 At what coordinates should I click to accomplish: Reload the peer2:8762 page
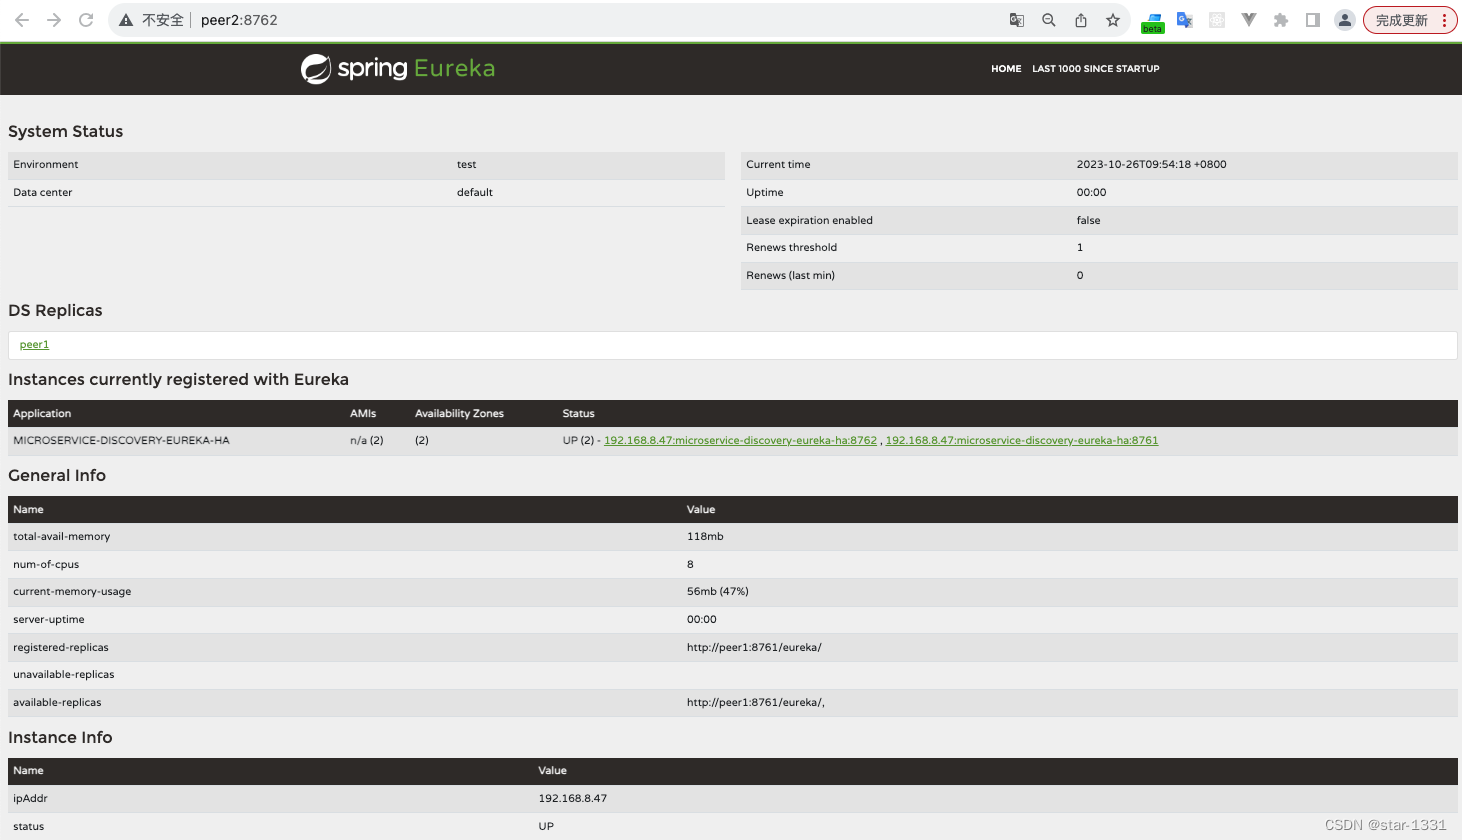click(x=86, y=20)
